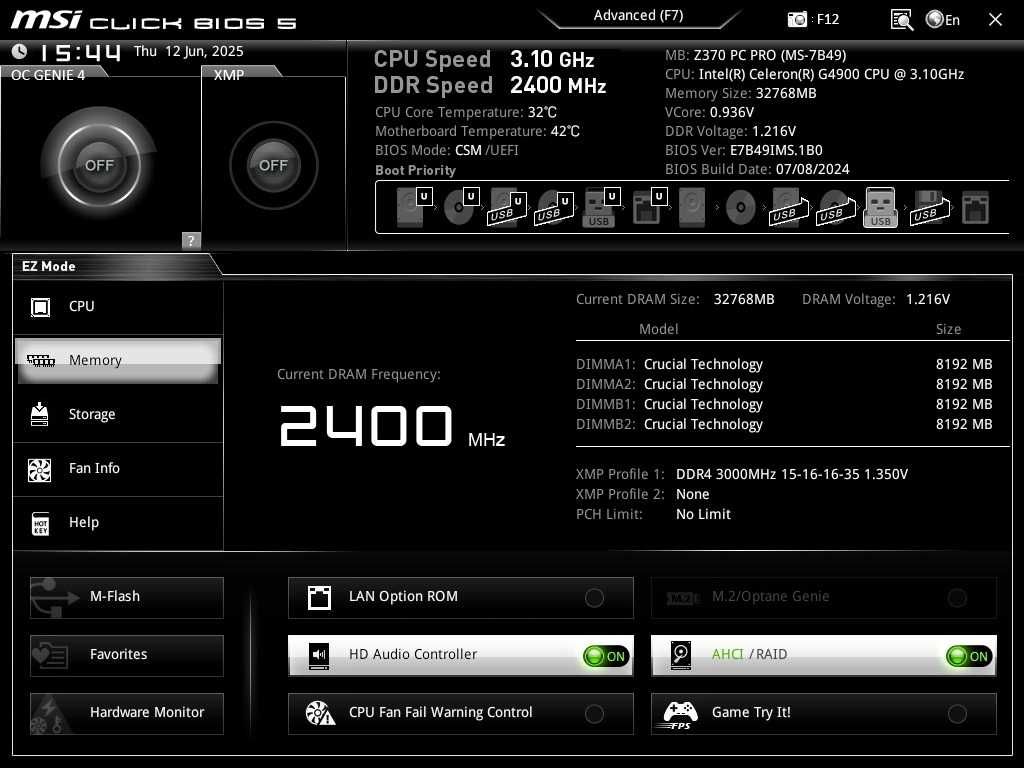
Task: Click the XMP tab label
Action: tap(229, 75)
